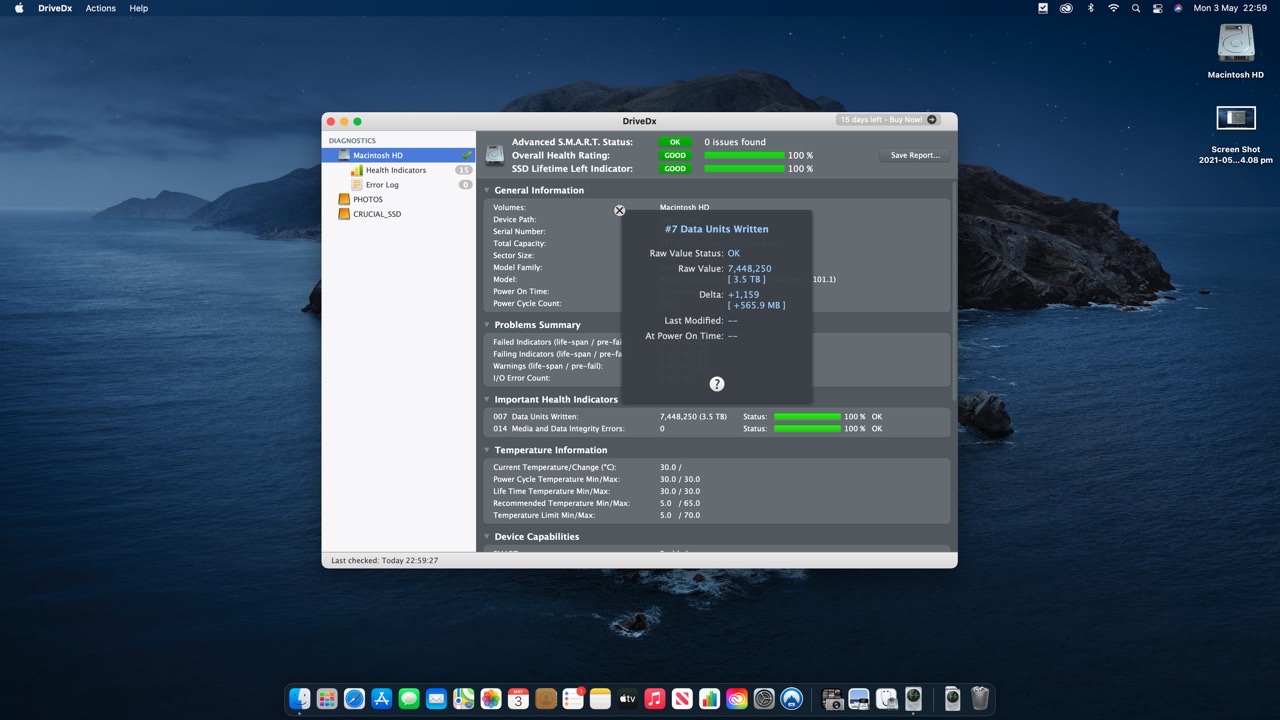Screen dimensions: 1280x720
Task: Collapse the Device Capabilities section
Action: [488, 537]
